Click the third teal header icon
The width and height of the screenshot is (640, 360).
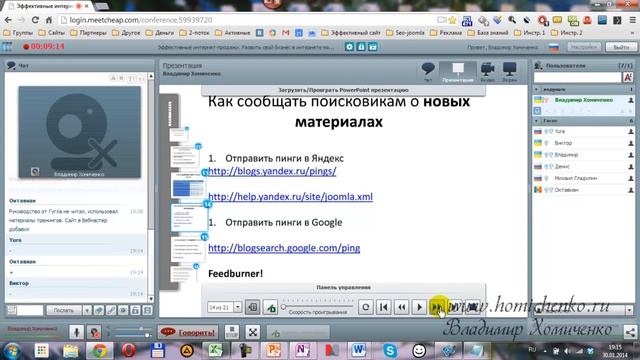373,47
